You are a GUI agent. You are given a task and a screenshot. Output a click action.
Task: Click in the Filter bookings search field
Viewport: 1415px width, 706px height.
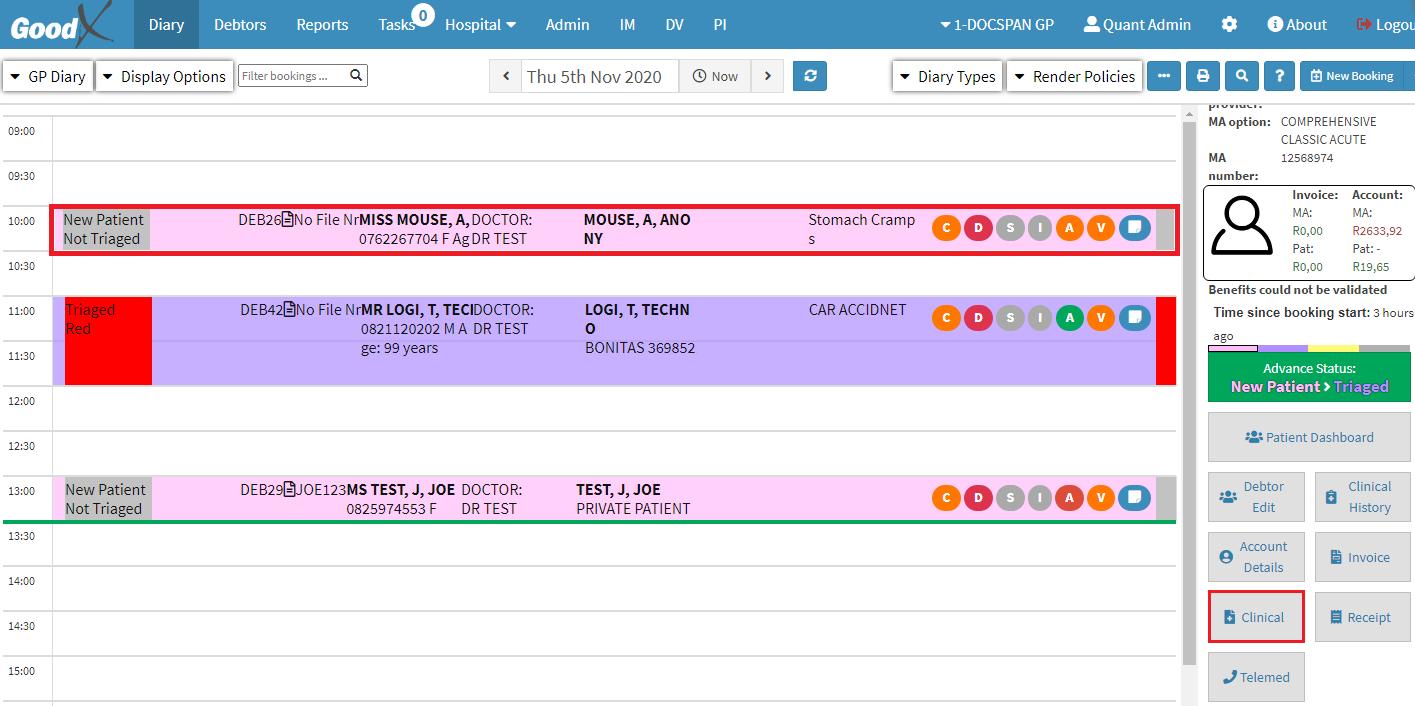pyautogui.click(x=294, y=76)
